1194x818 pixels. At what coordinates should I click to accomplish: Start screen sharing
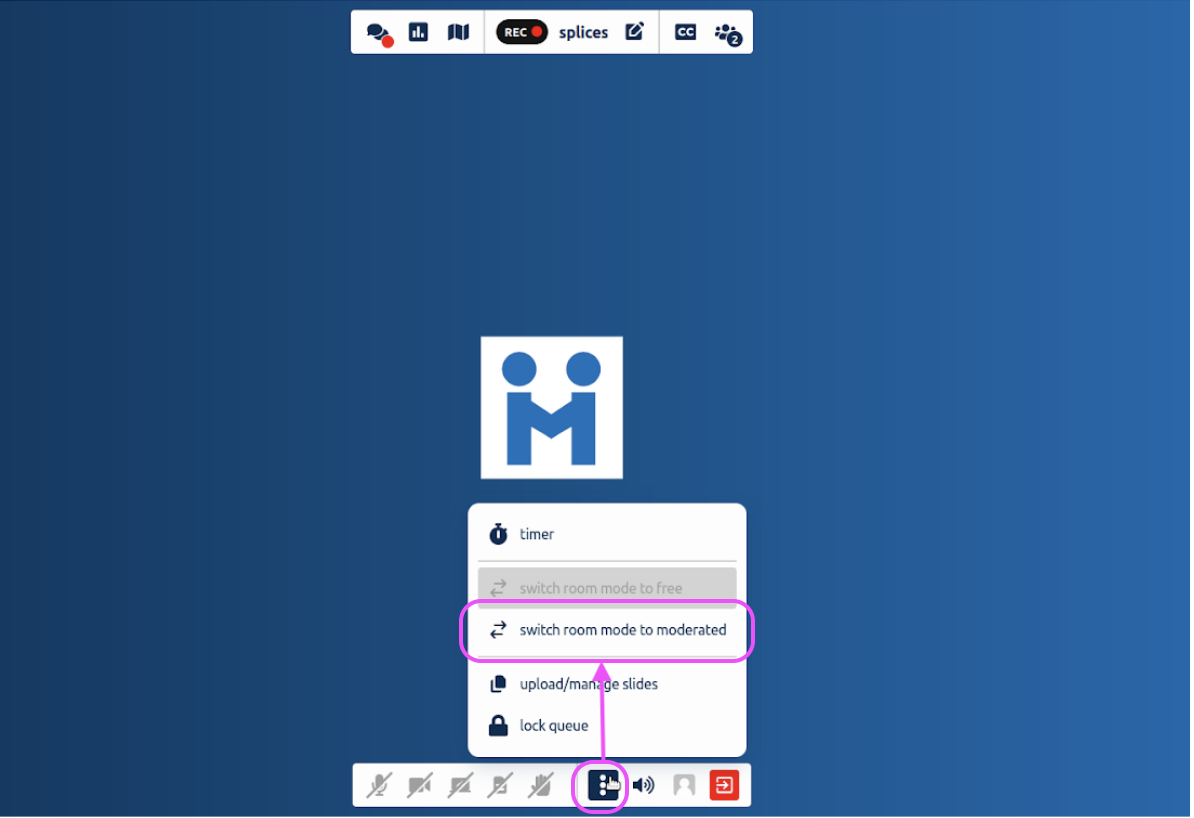click(x=459, y=785)
